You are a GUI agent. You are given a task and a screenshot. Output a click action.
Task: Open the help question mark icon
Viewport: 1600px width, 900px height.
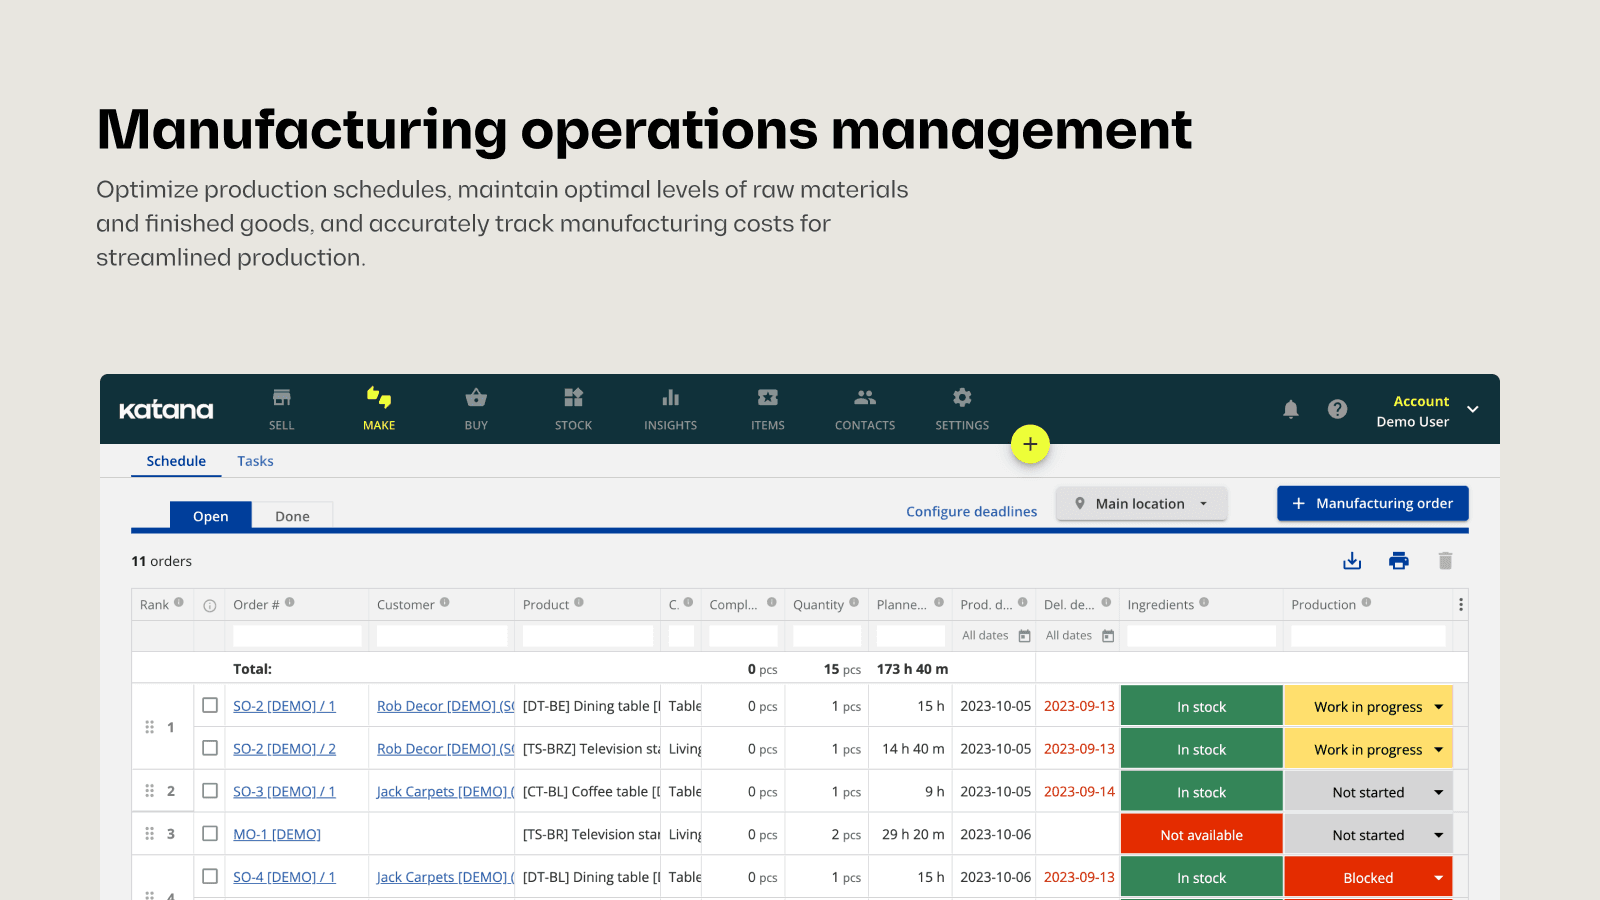(x=1338, y=409)
